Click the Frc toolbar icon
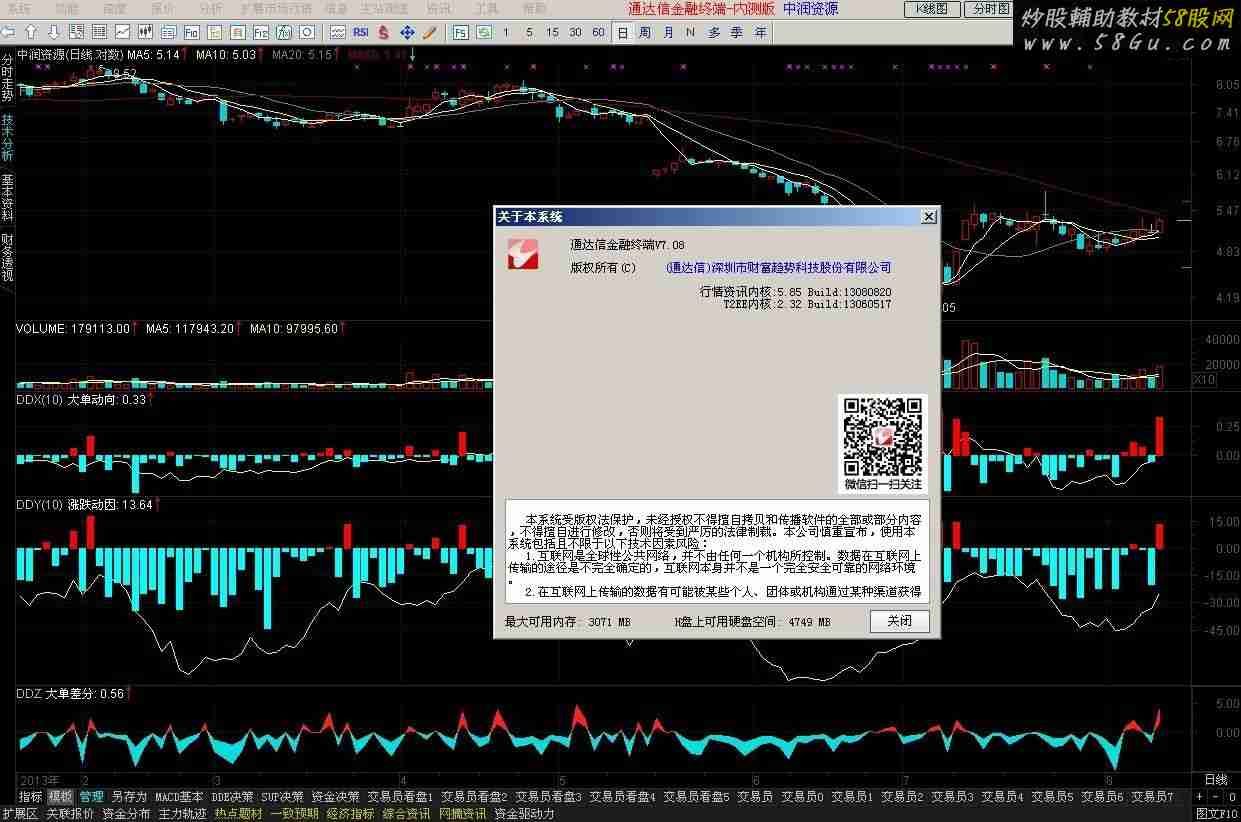Screen dimensions: 1241x822 coord(261,32)
